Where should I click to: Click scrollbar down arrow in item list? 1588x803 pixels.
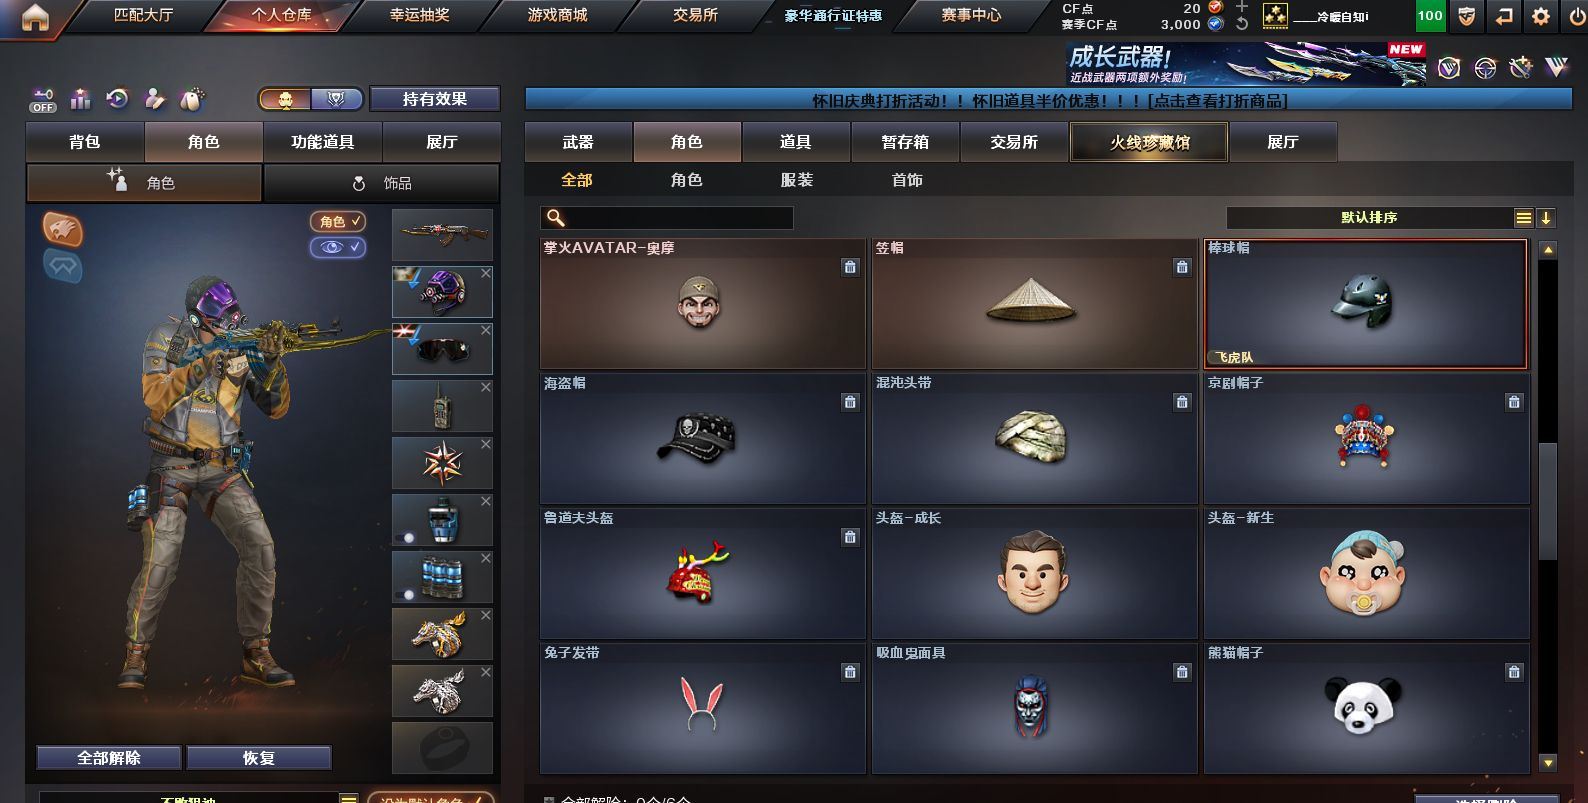tap(1548, 763)
